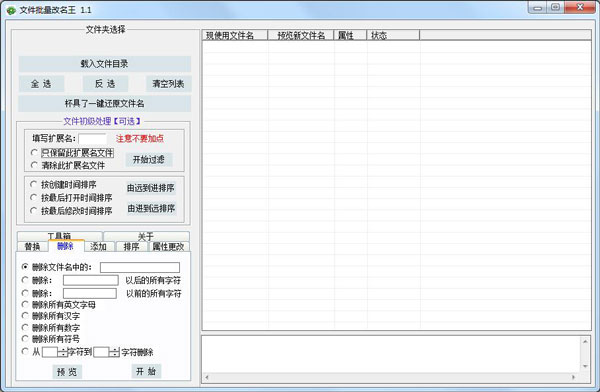Focus the text field before 以后的所有字符
The width and height of the screenshot is (600, 392).
[x=91, y=280]
